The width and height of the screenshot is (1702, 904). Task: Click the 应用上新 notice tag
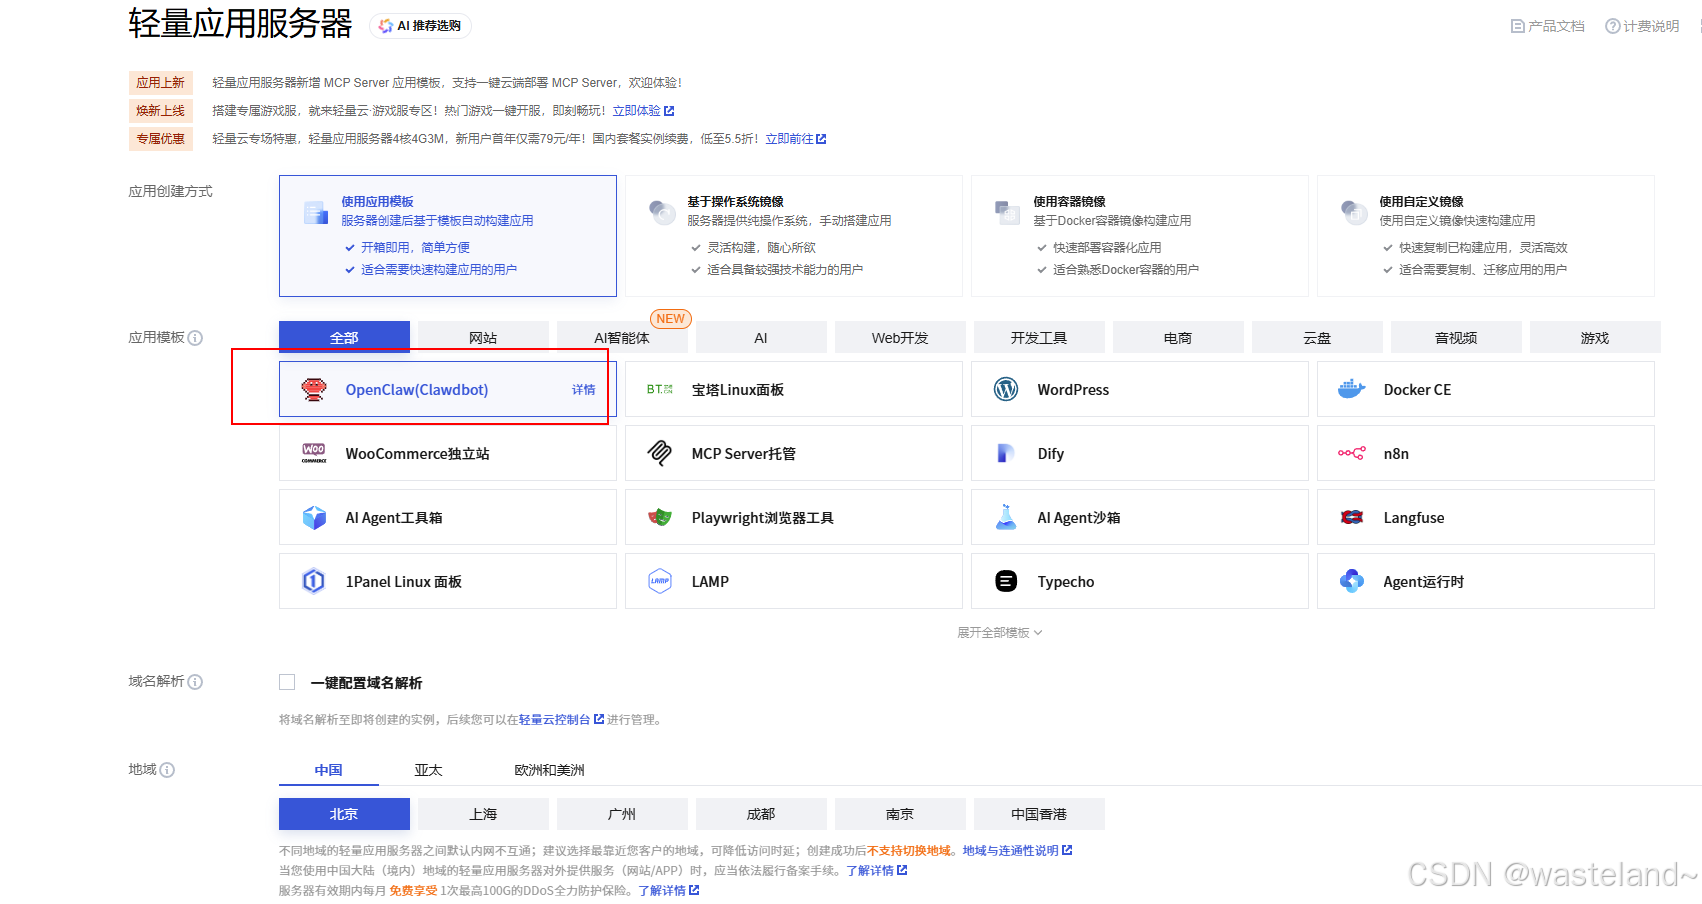160,83
